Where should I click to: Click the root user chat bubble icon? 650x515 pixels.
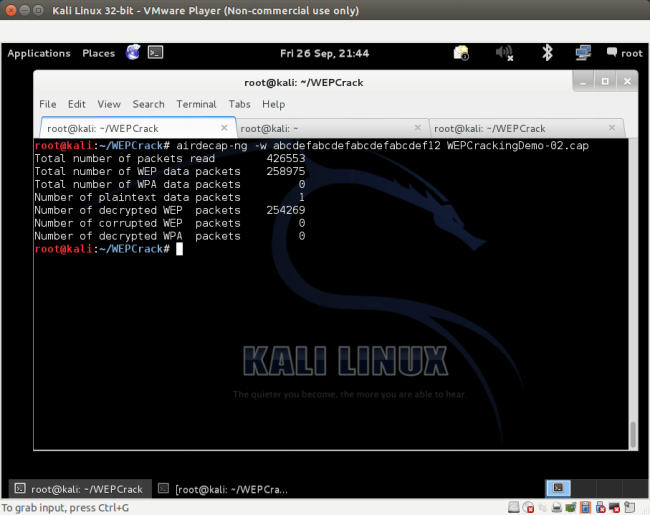(612, 53)
